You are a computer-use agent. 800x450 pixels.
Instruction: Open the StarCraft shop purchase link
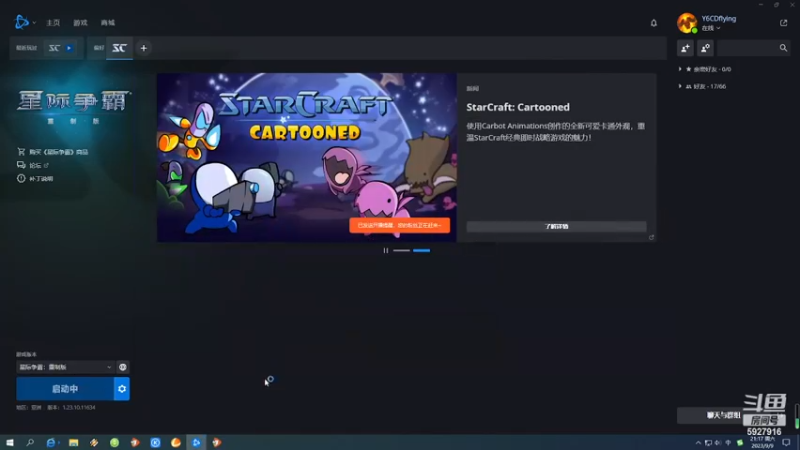[x=53, y=152]
